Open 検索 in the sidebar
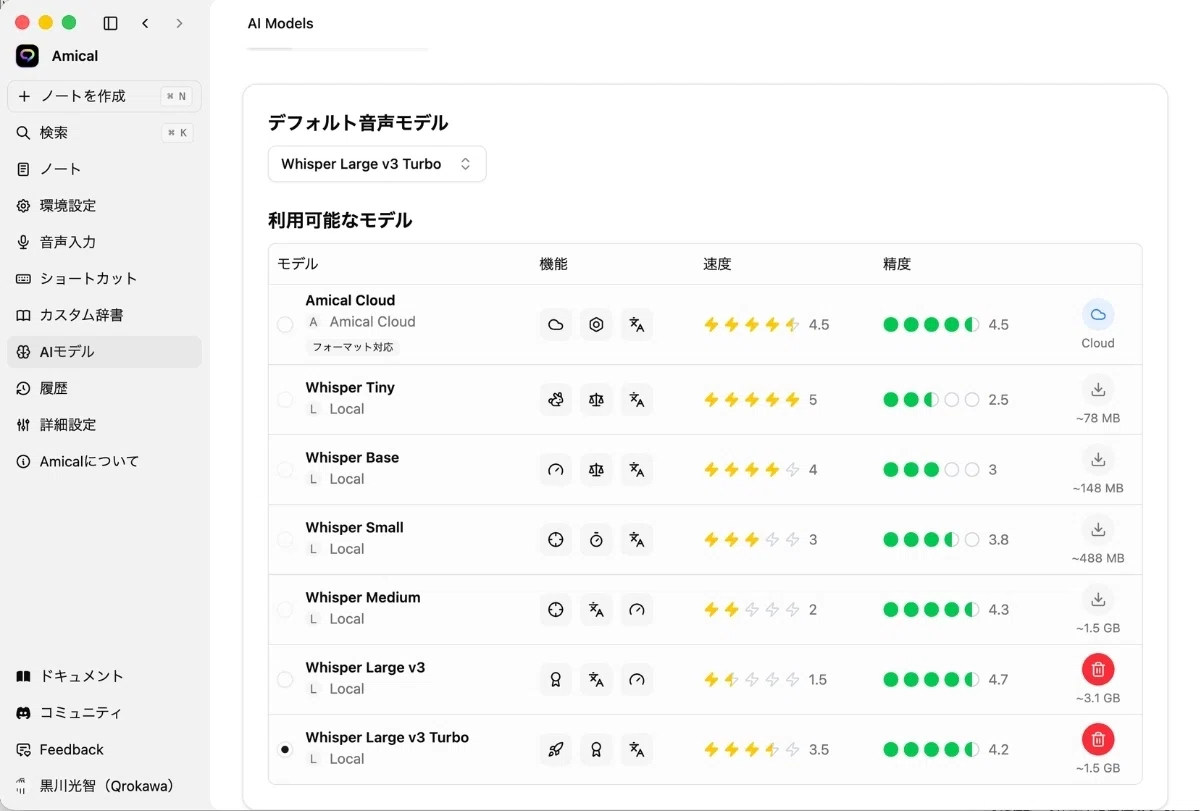The image size is (1200, 811). tap(104, 133)
